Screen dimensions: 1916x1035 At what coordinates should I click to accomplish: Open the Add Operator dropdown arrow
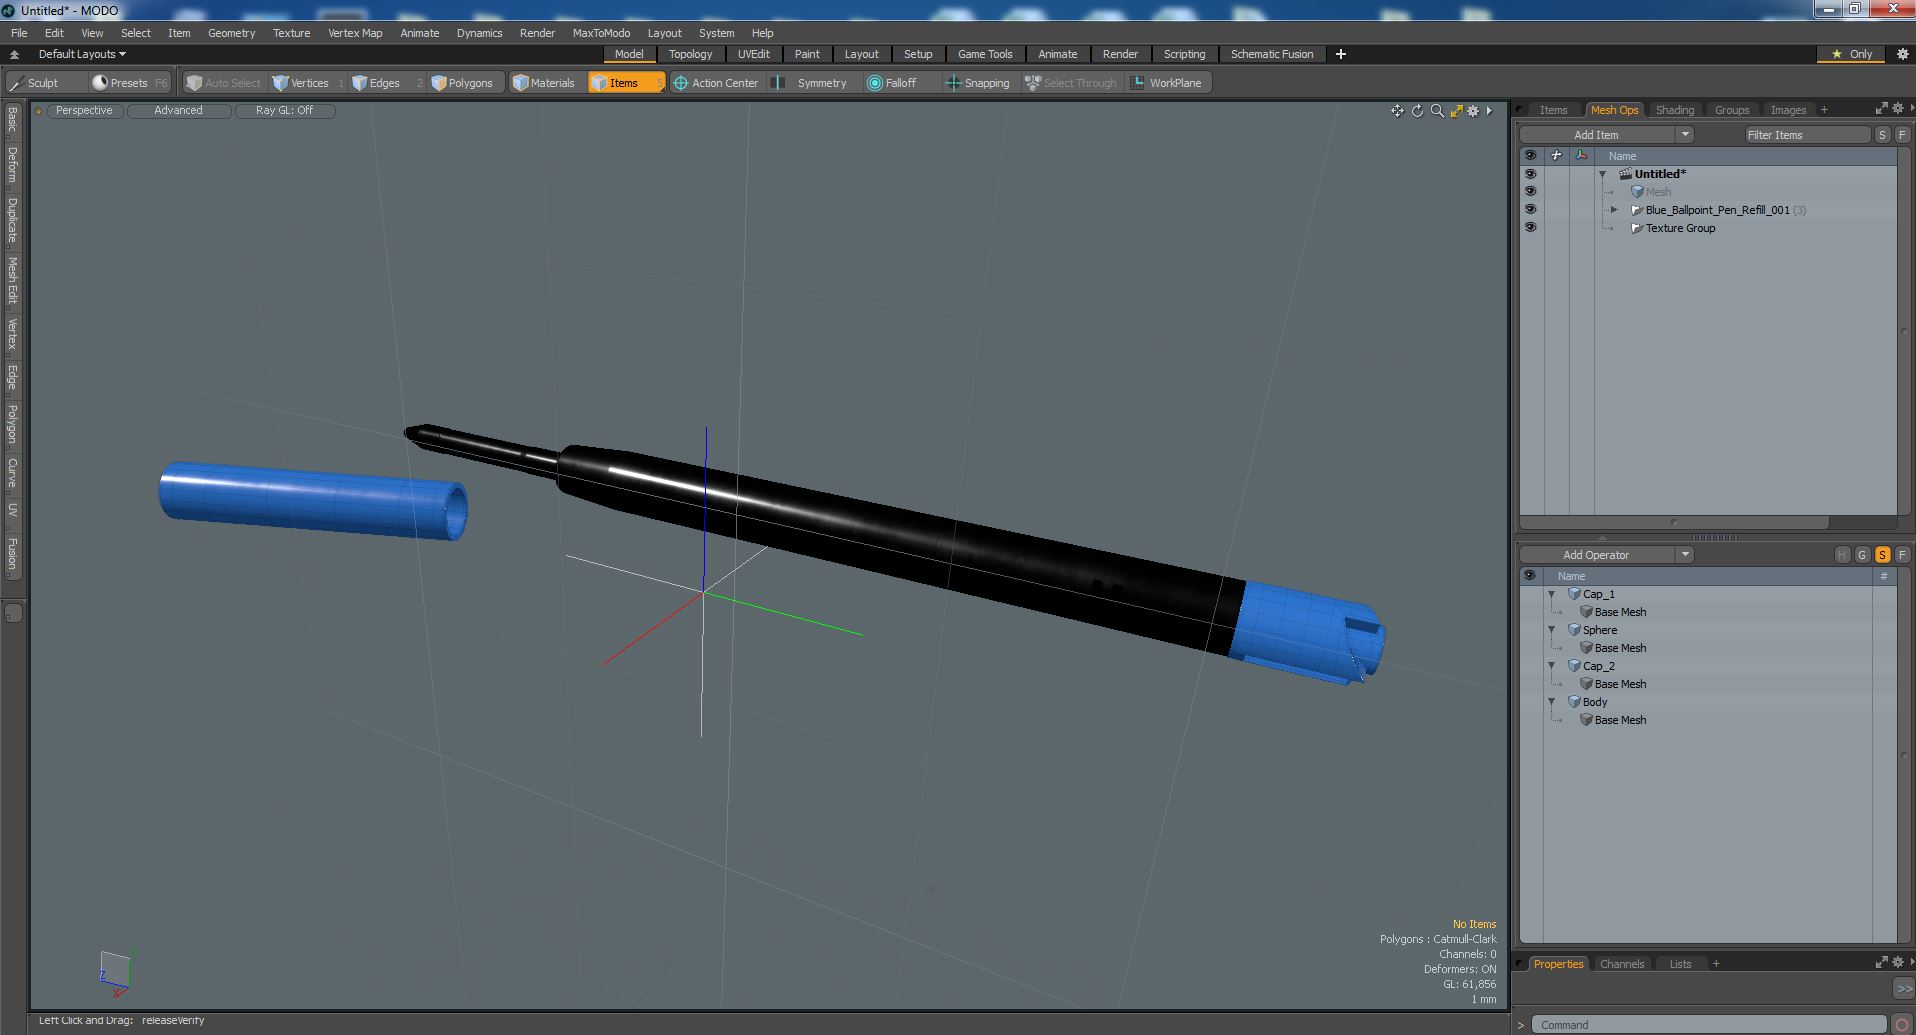[x=1685, y=555]
